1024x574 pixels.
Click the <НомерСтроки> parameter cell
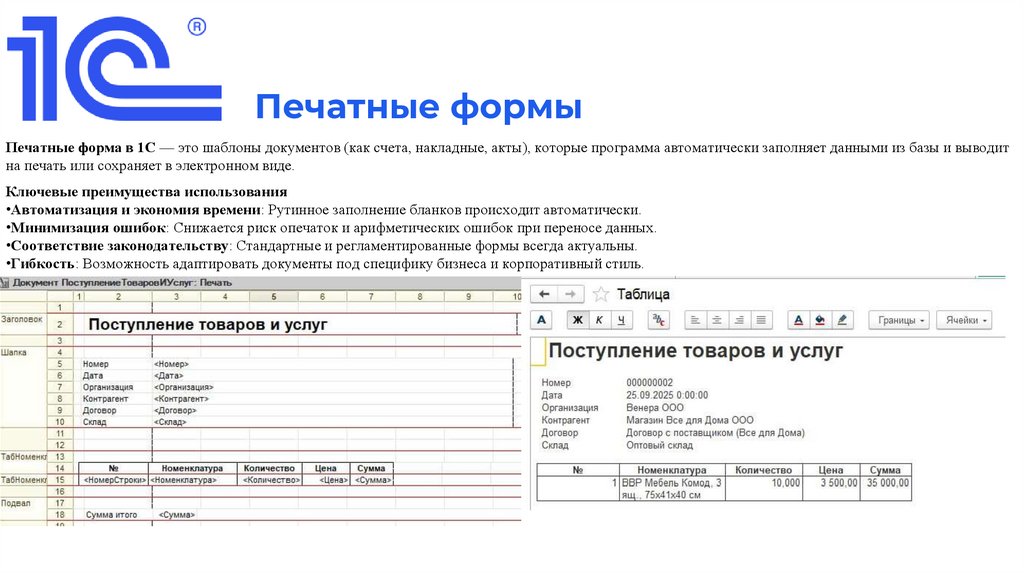pyautogui.click(x=114, y=480)
